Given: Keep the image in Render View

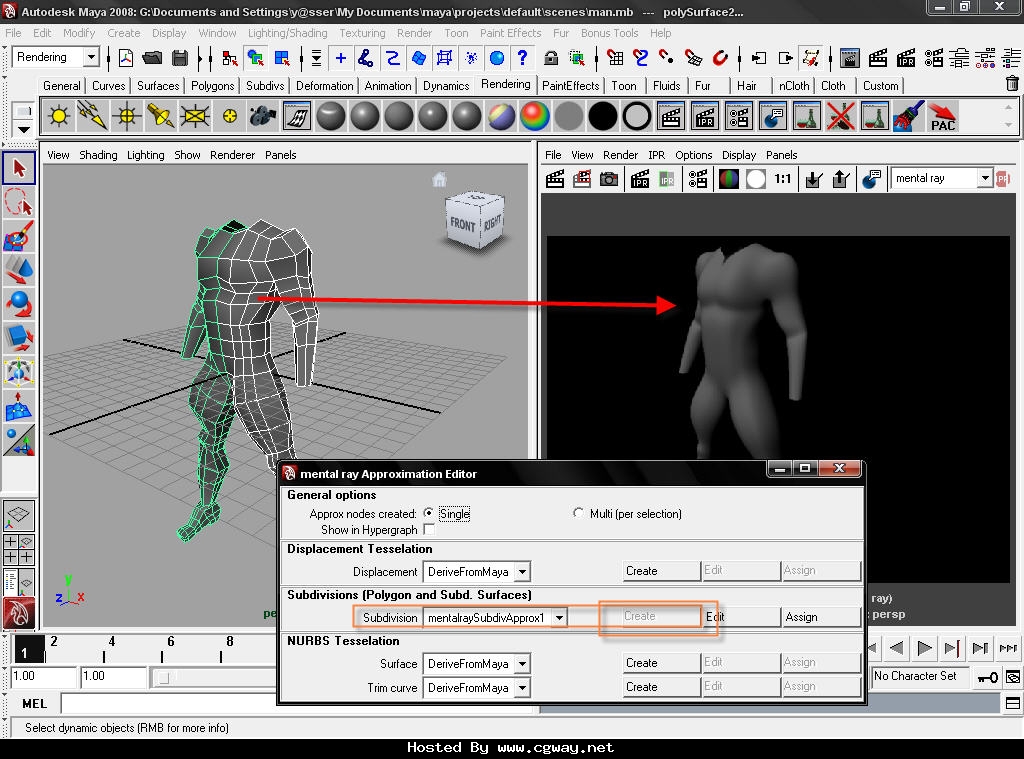Looking at the screenshot, I should [814, 179].
